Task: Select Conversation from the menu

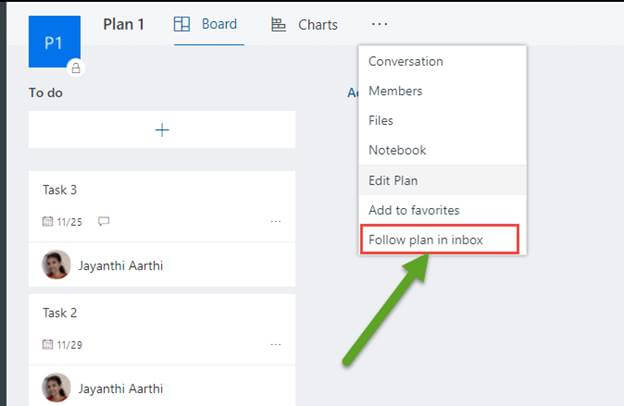Action: tap(443, 61)
